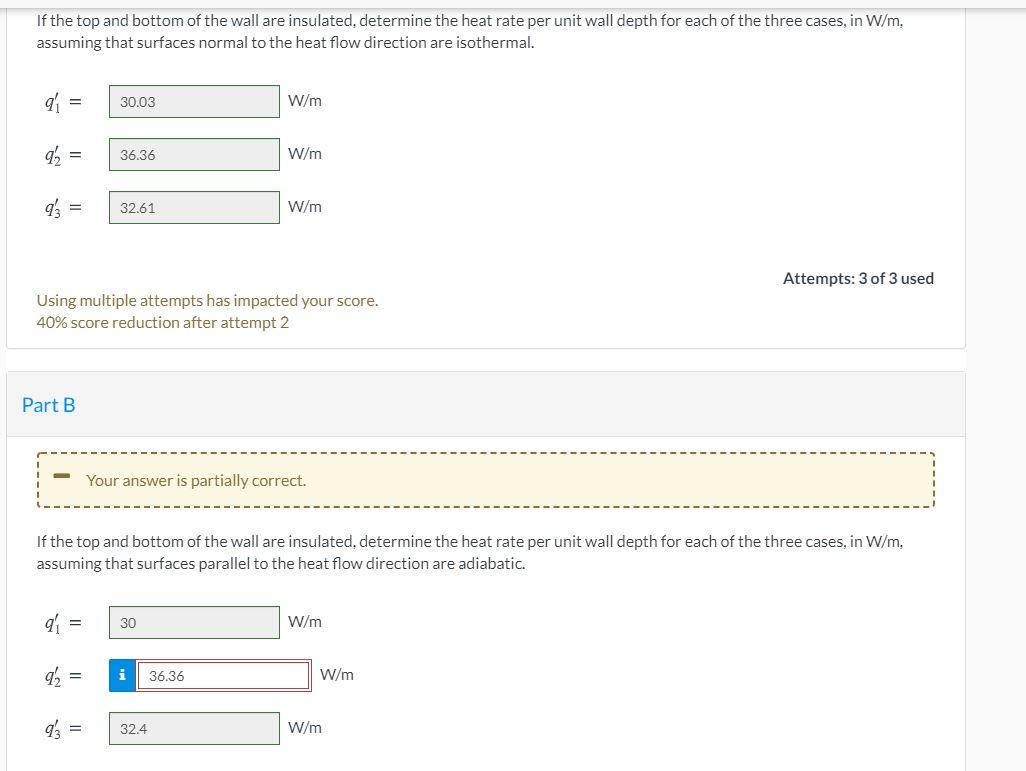
Task: Click the W/m unit beside Part B q2 field
Action: [x=337, y=675]
